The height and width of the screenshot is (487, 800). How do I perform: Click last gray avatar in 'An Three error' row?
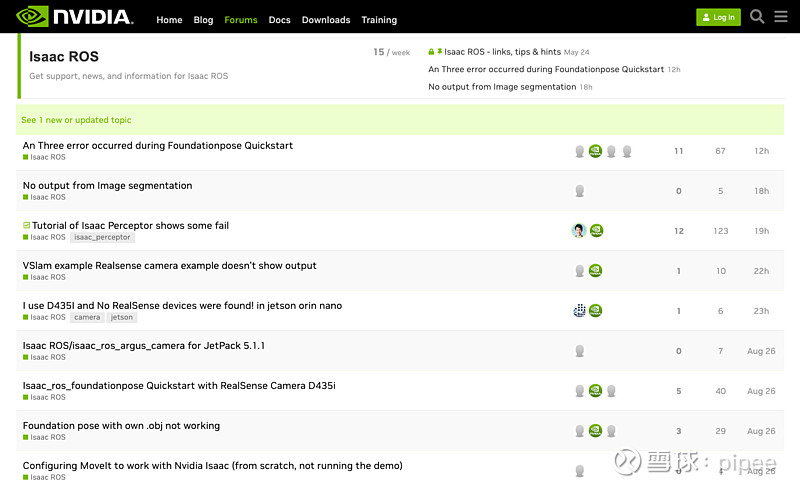pyautogui.click(x=627, y=151)
